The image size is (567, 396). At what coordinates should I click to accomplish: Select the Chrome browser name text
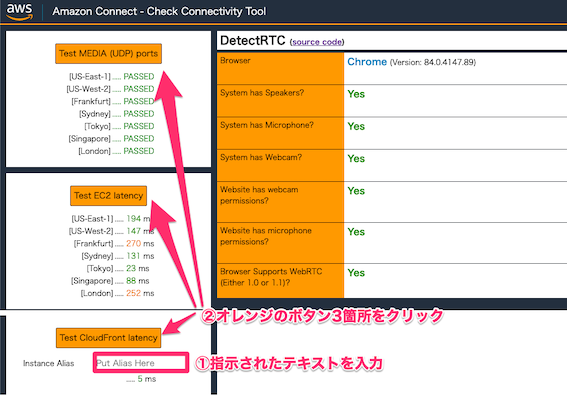click(367, 62)
